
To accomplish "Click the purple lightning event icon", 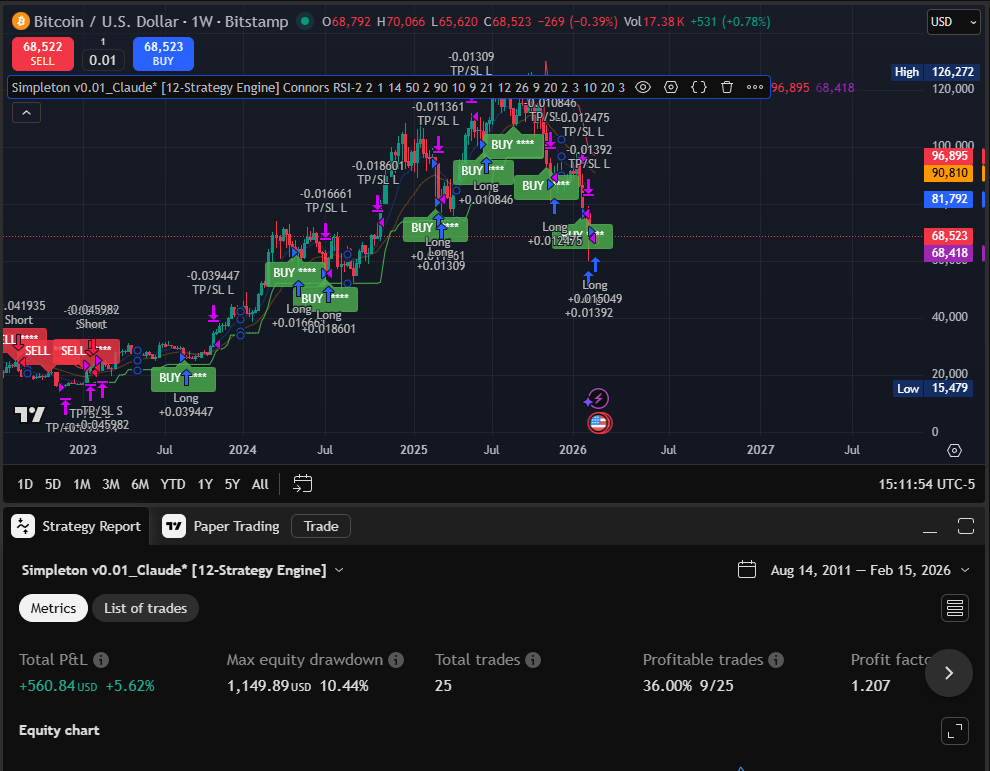I will pos(597,398).
